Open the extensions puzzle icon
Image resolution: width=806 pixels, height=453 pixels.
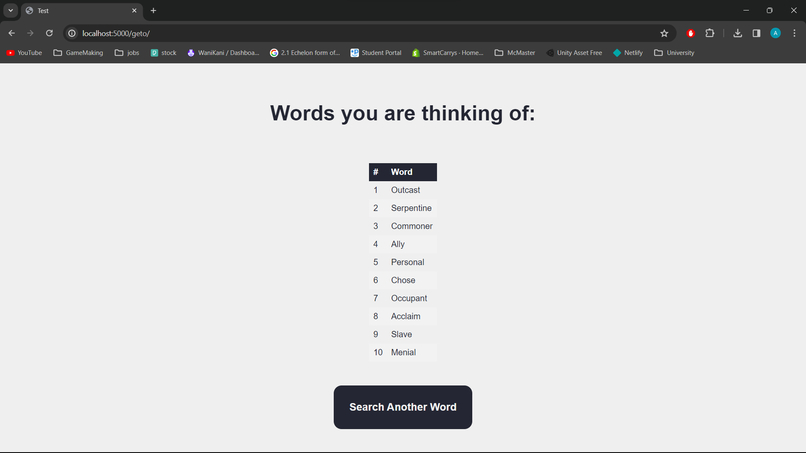pos(710,33)
